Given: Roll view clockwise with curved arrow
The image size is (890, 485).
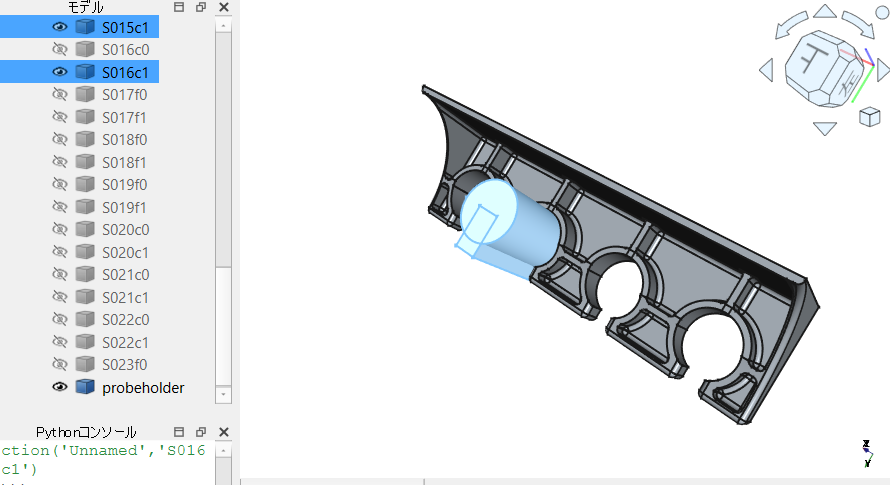Looking at the screenshot, I should coord(858,26).
